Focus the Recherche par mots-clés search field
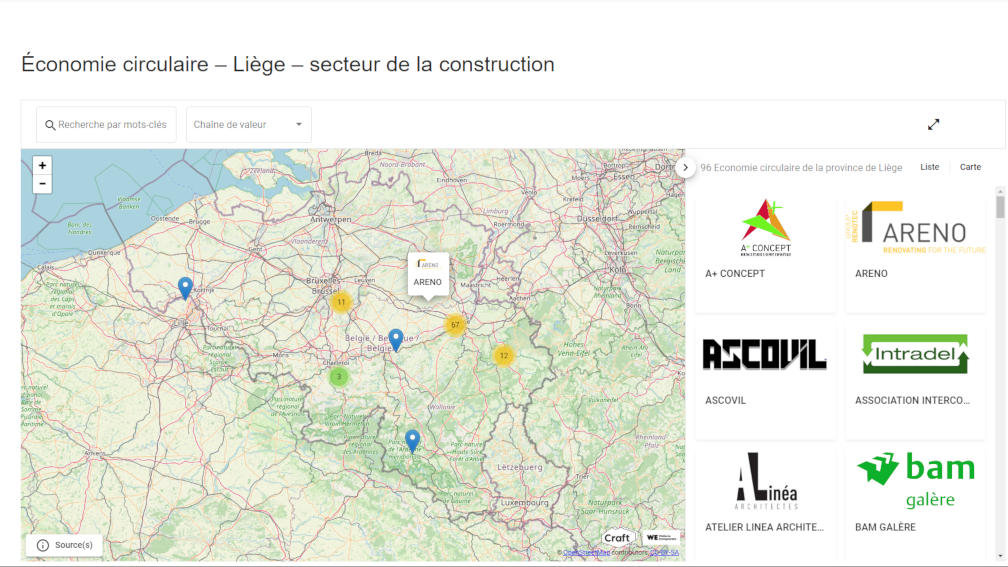This screenshot has width=1008, height=567. click(106, 125)
